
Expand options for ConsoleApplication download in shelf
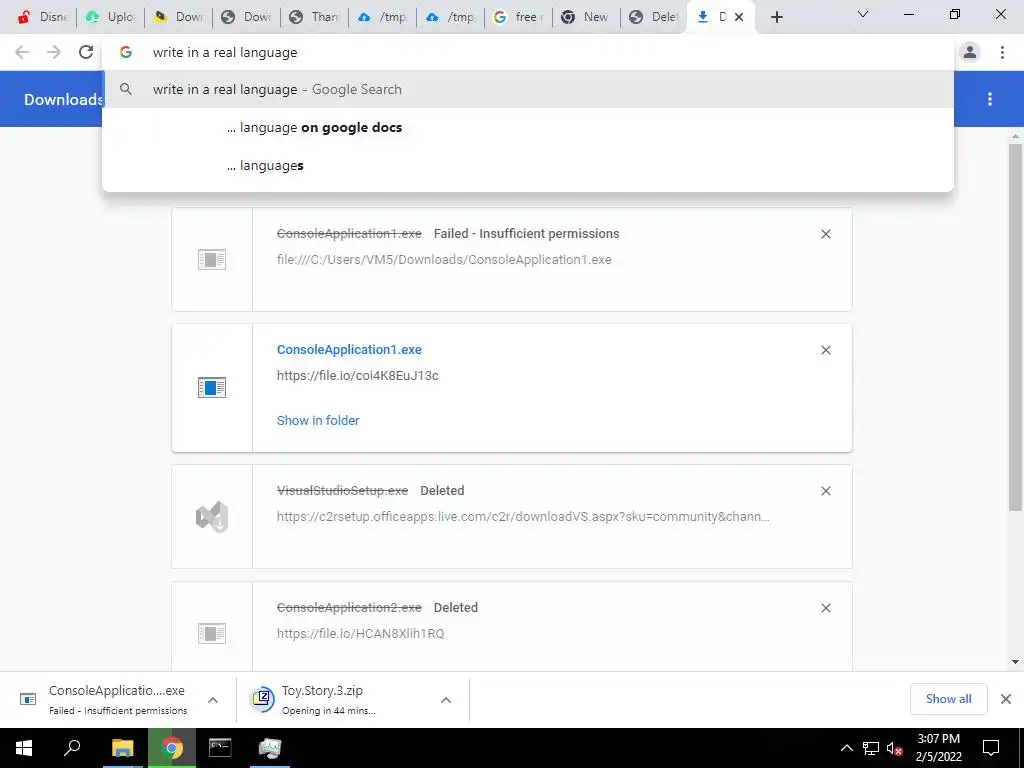tap(213, 700)
